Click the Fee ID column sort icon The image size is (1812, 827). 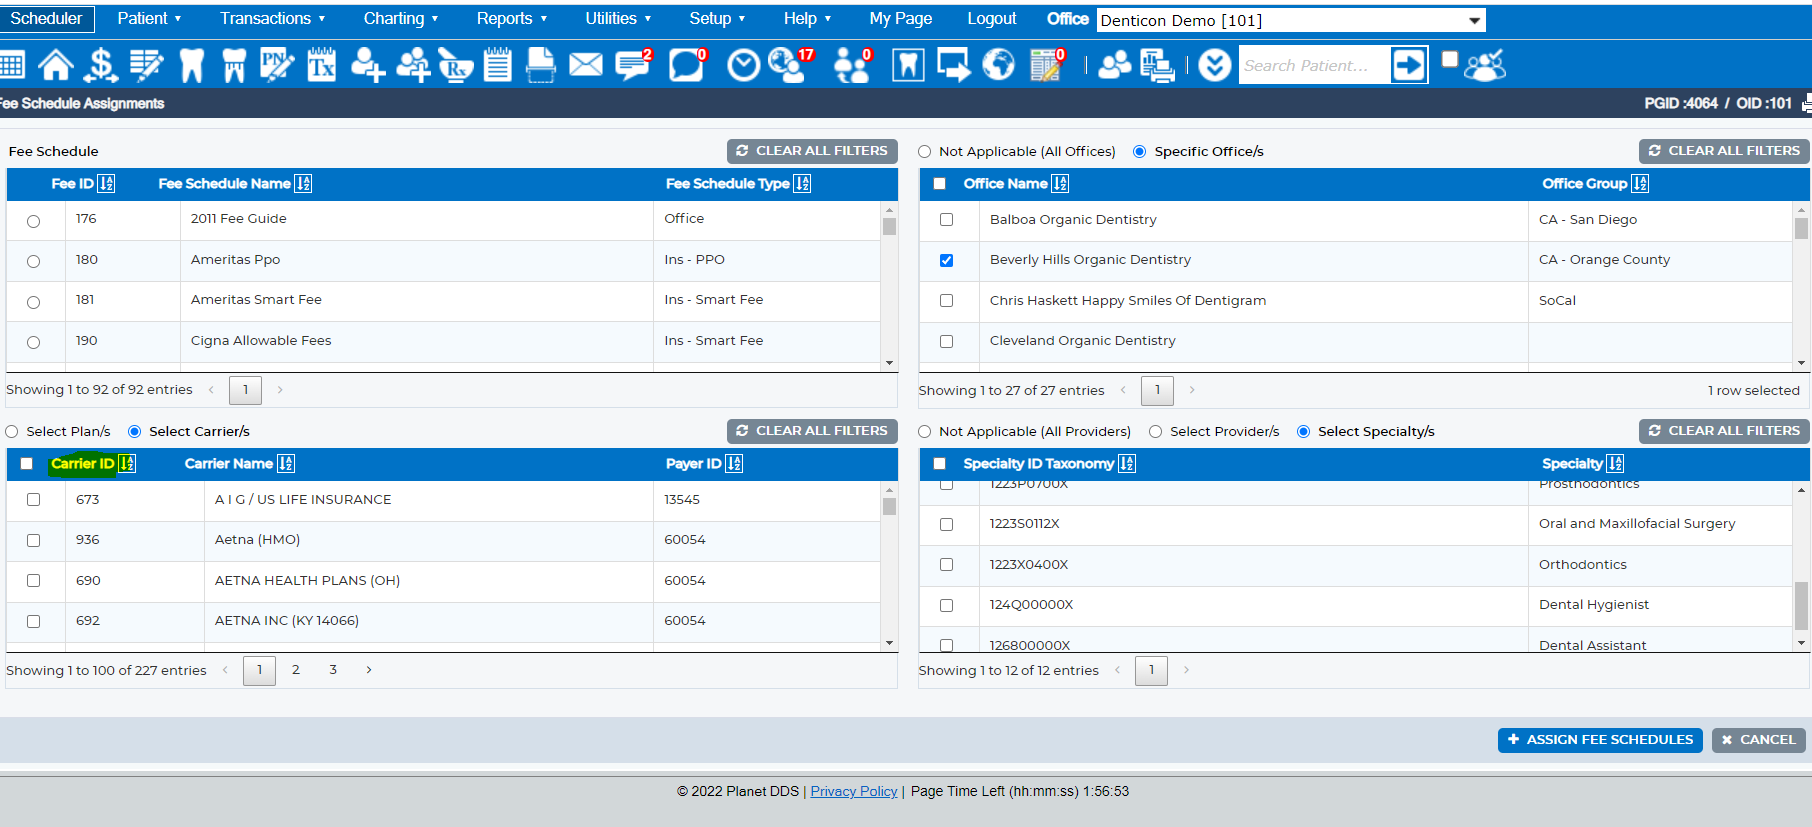point(107,183)
